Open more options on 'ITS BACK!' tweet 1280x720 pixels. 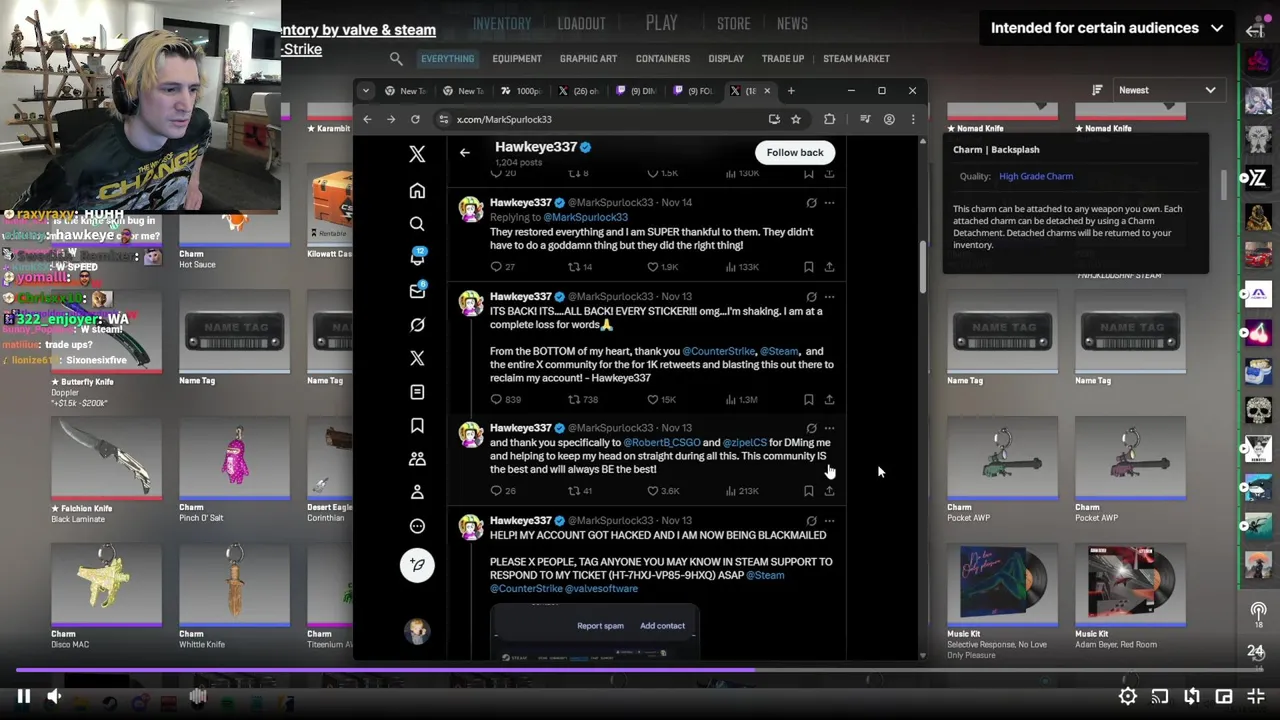(829, 296)
